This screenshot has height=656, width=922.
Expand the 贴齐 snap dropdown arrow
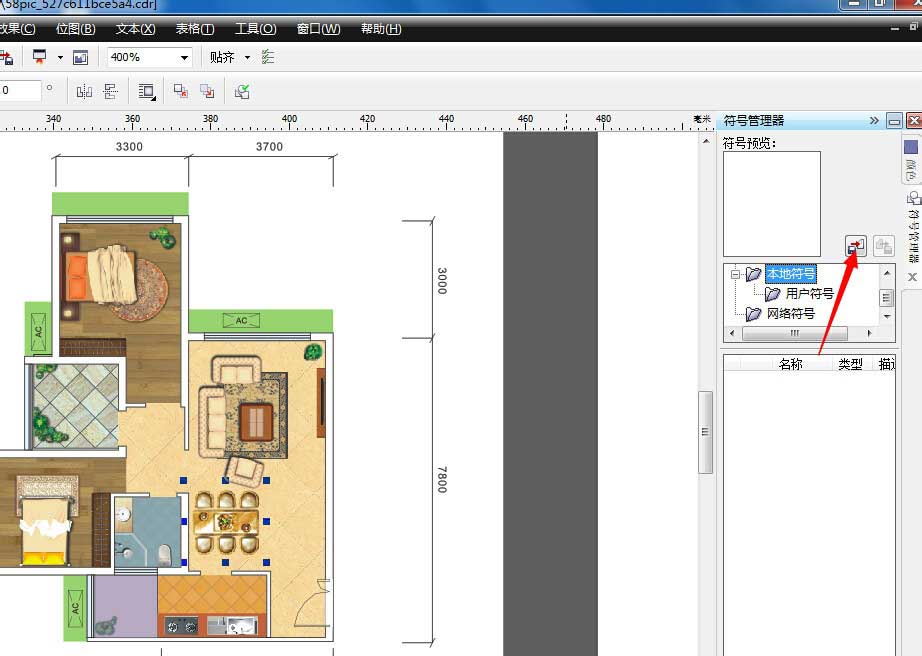pos(248,58)
